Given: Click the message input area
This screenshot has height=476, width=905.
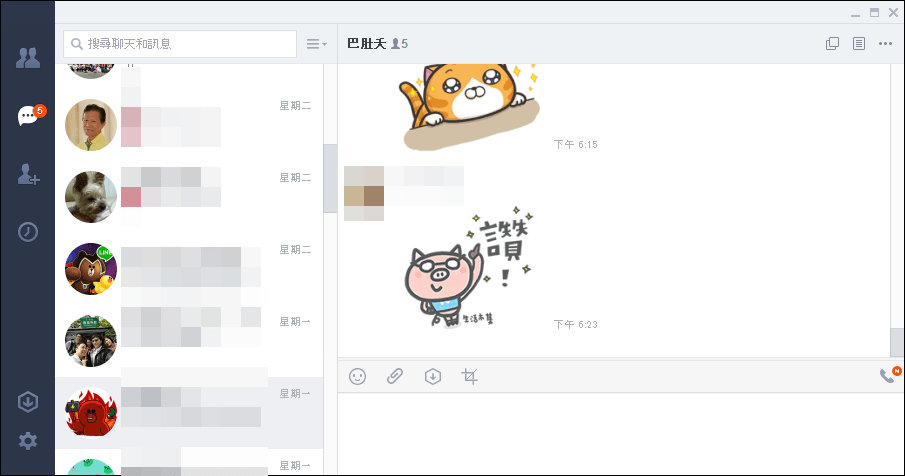Looking at the screenshot, I should 620,434.
